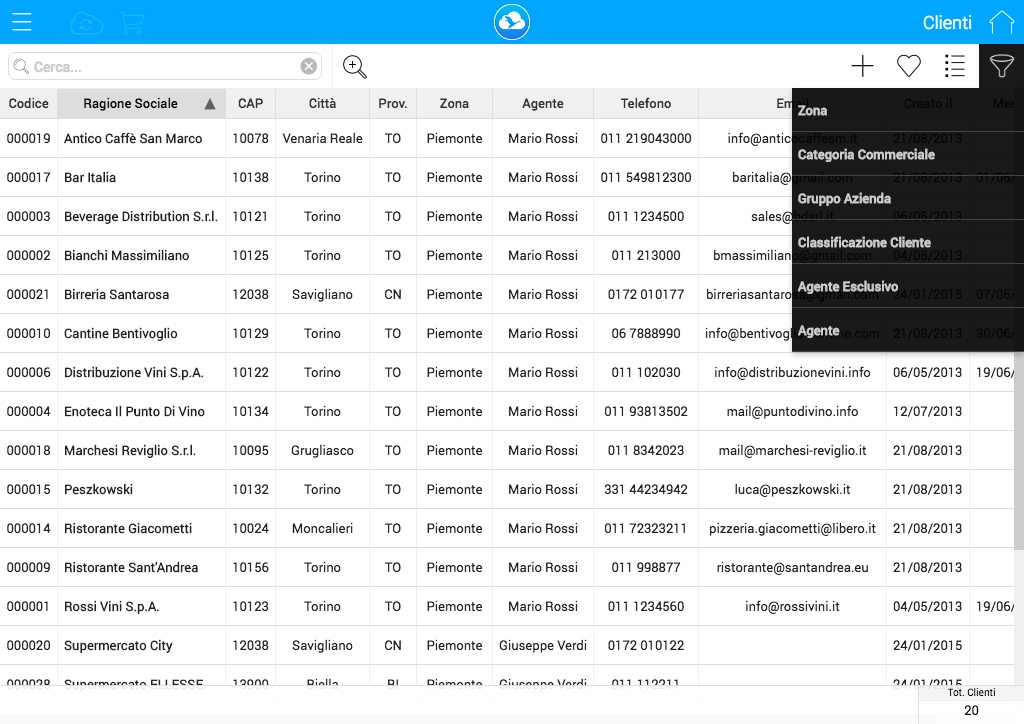Open client Peszkowski
The height and width of the screenshot is (724, 1024).
point(99,490)
